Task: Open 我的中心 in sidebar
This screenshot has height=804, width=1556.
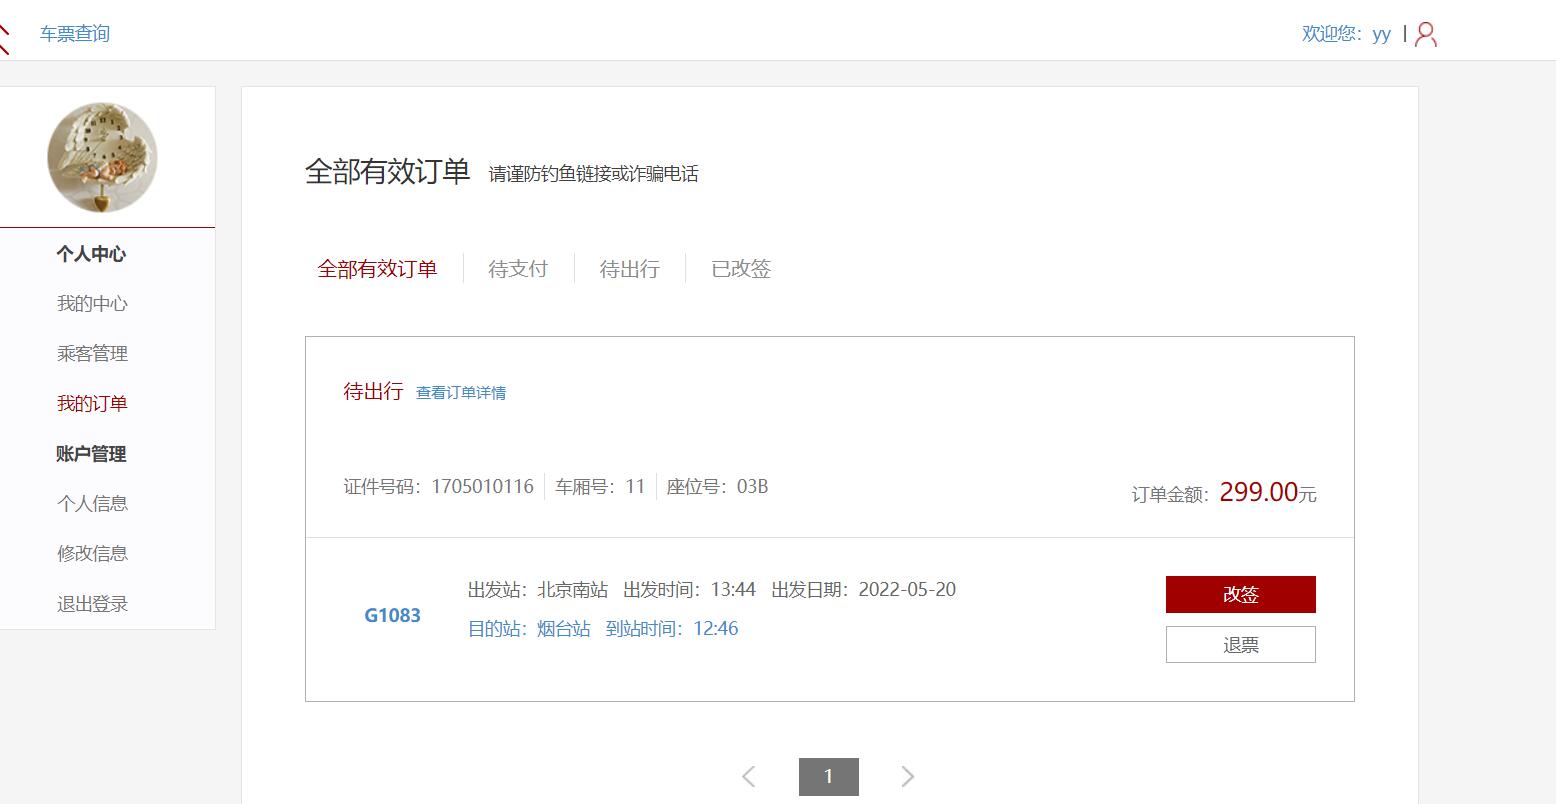Action: coord(92,304)
